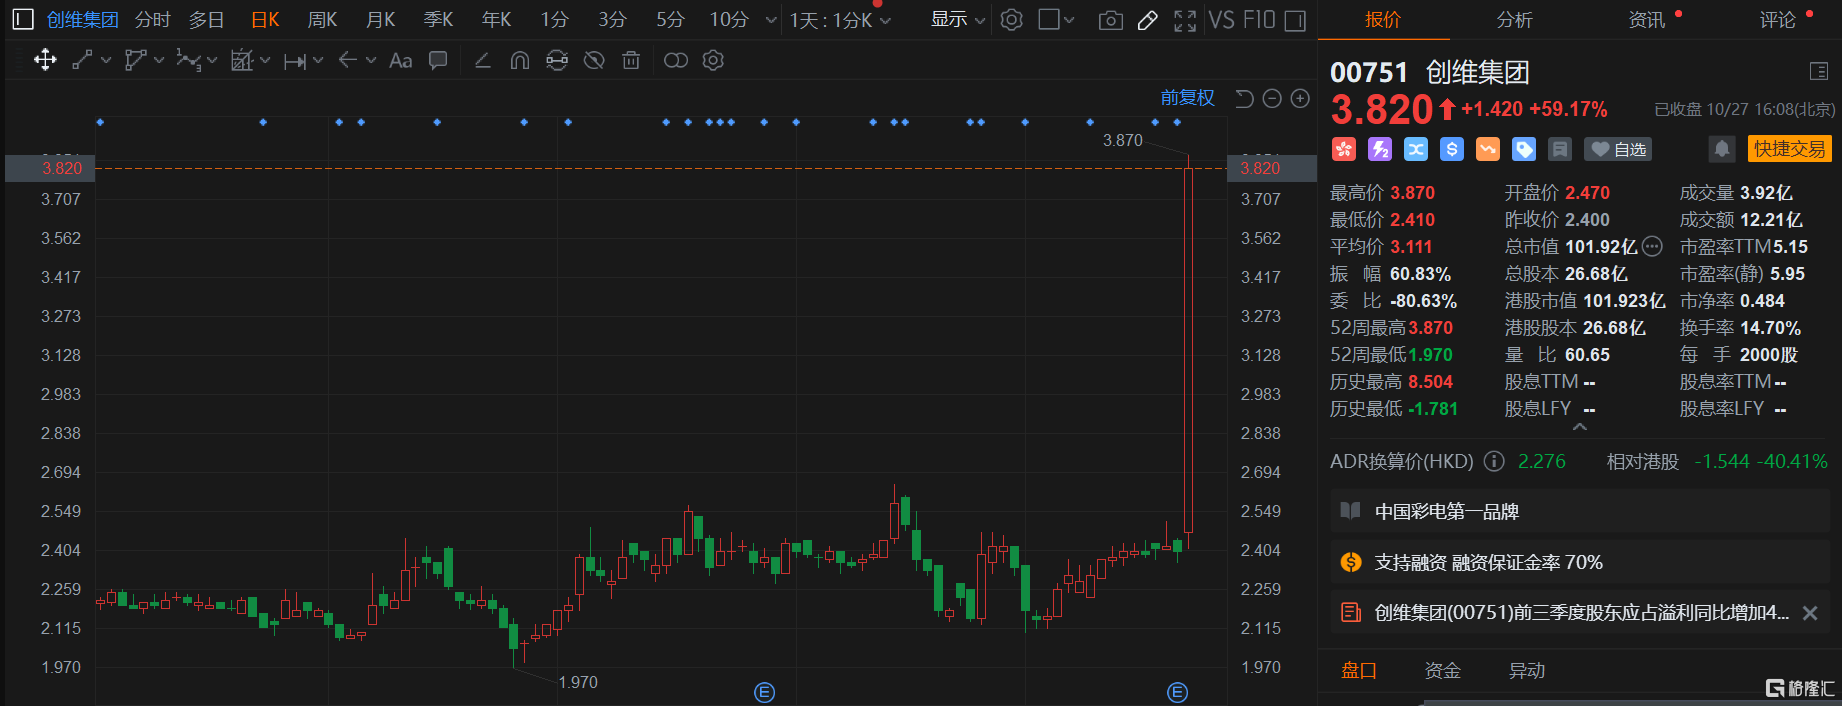Switch to 多日 multi-day chart
This screenshot has width=1842, height=706.
pyautogui.click(x=207, y=20)
